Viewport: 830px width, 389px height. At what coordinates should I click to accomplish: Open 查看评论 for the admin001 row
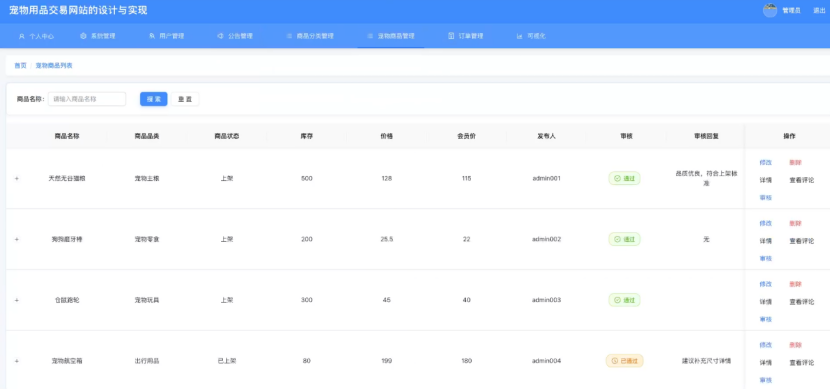click(801, 180)
